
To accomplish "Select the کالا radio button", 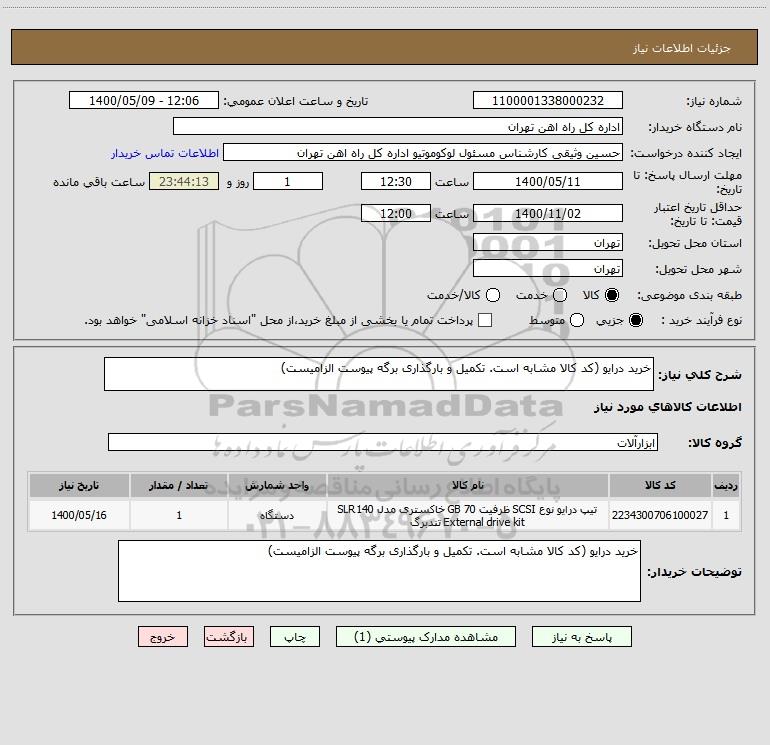I will coord(612,295).
